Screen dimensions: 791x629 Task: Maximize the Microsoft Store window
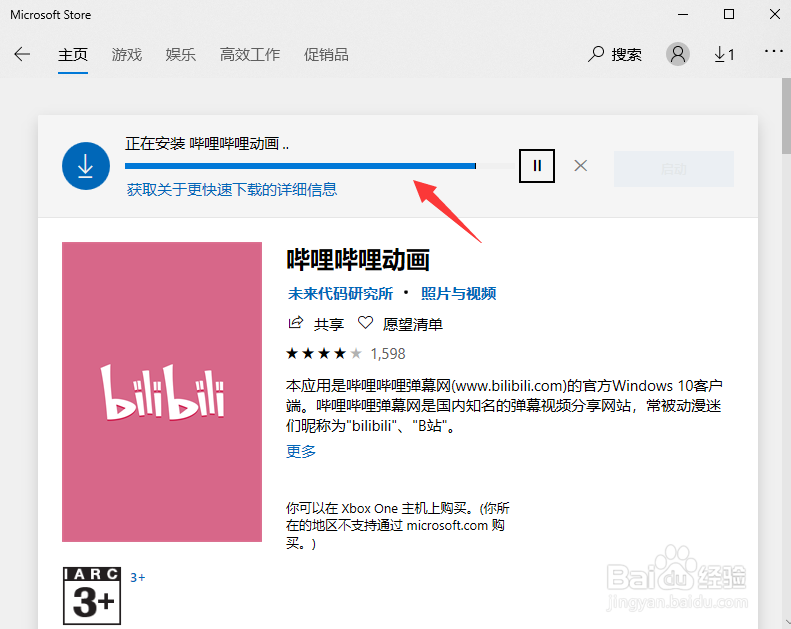pos(729,14)
